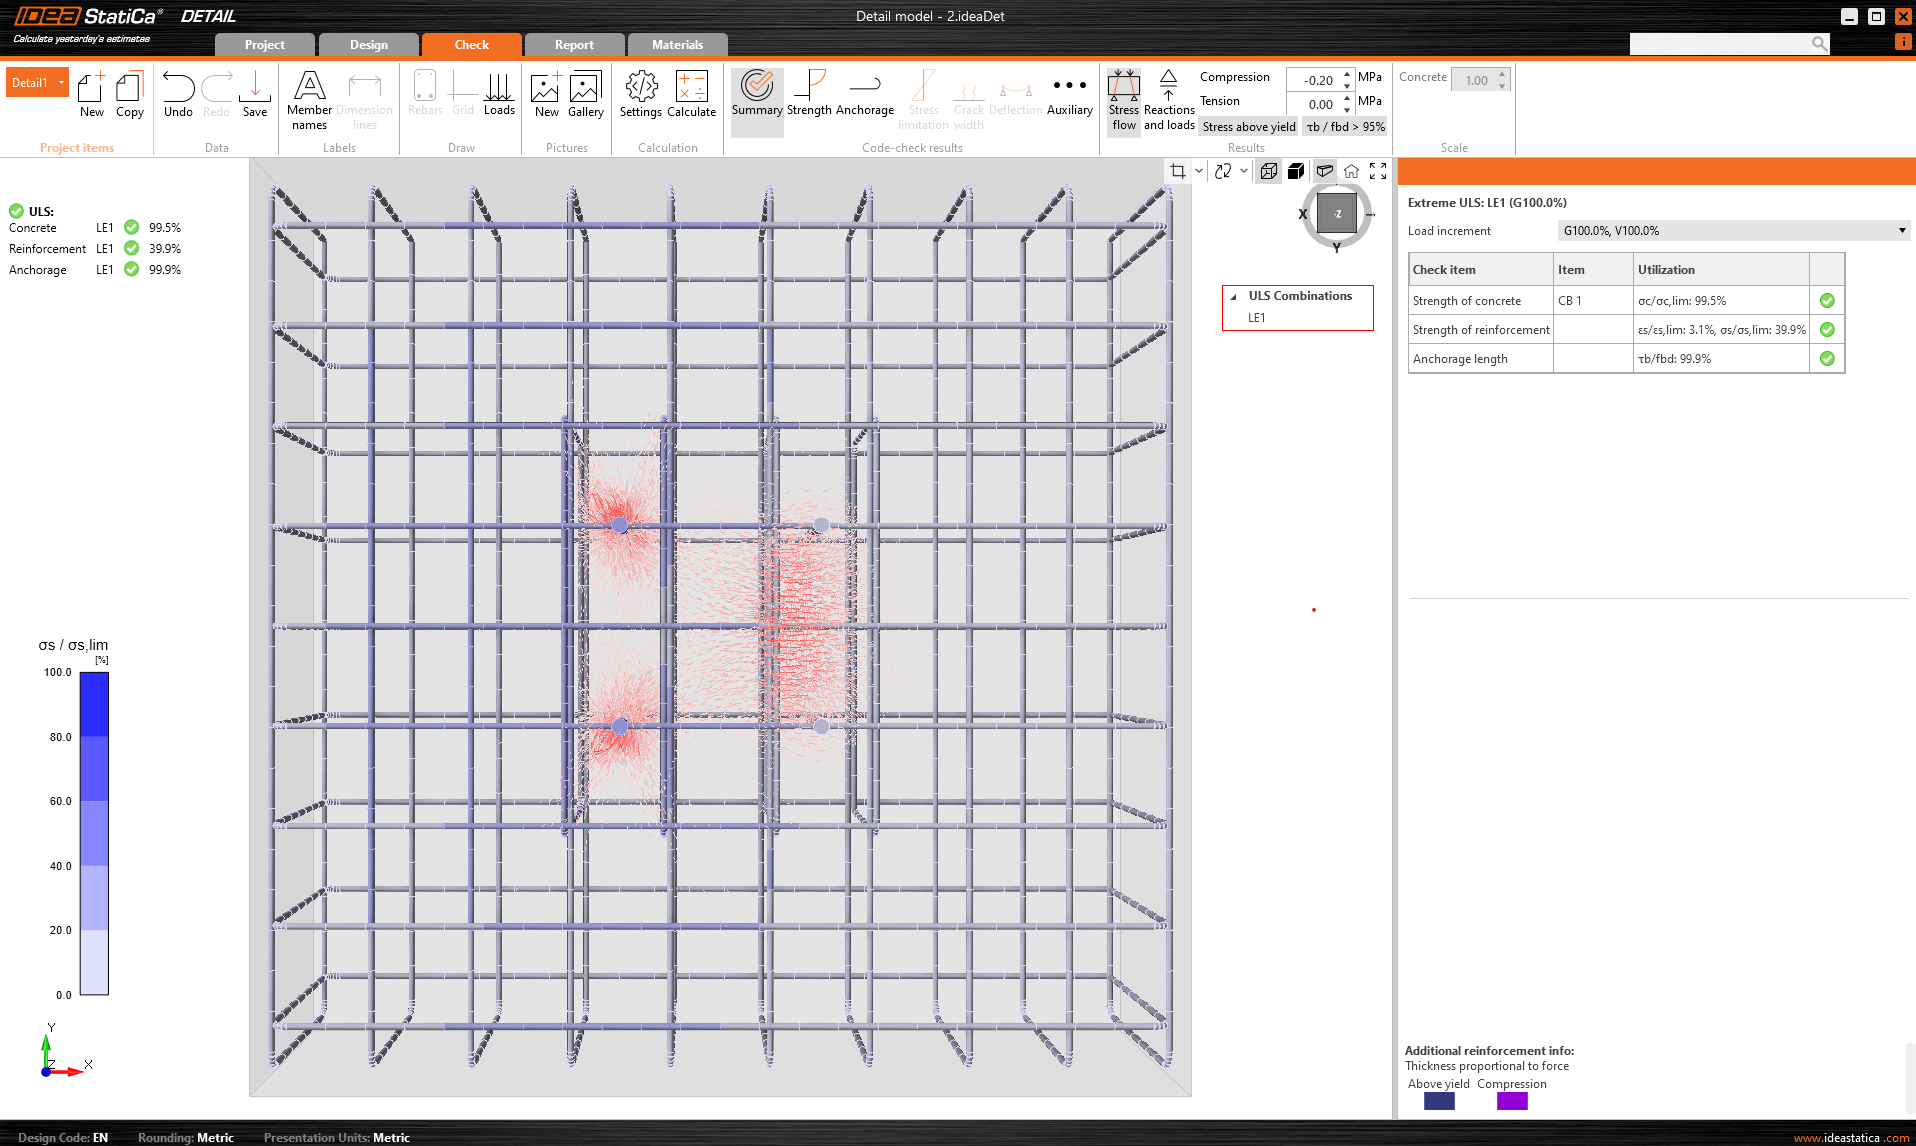Select LE1 load combination

1256,318
